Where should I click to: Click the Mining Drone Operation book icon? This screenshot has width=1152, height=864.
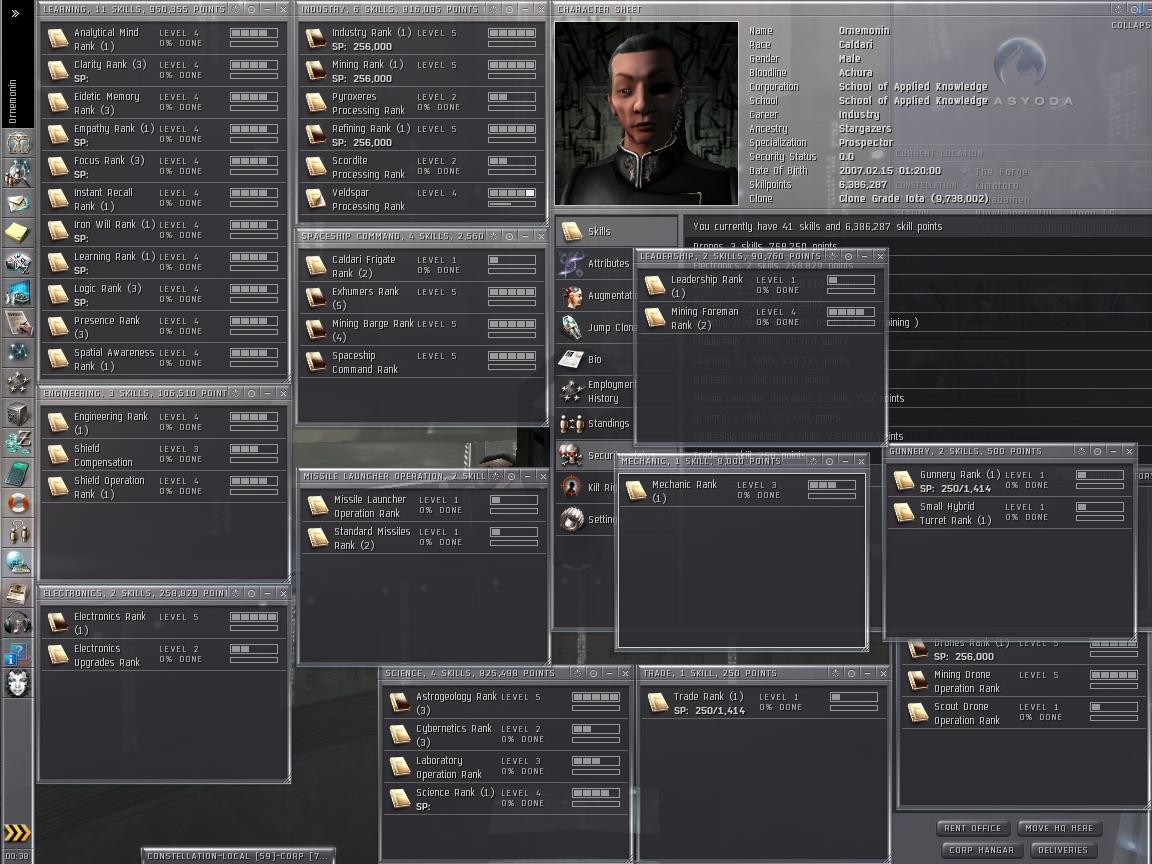(918, 680)
